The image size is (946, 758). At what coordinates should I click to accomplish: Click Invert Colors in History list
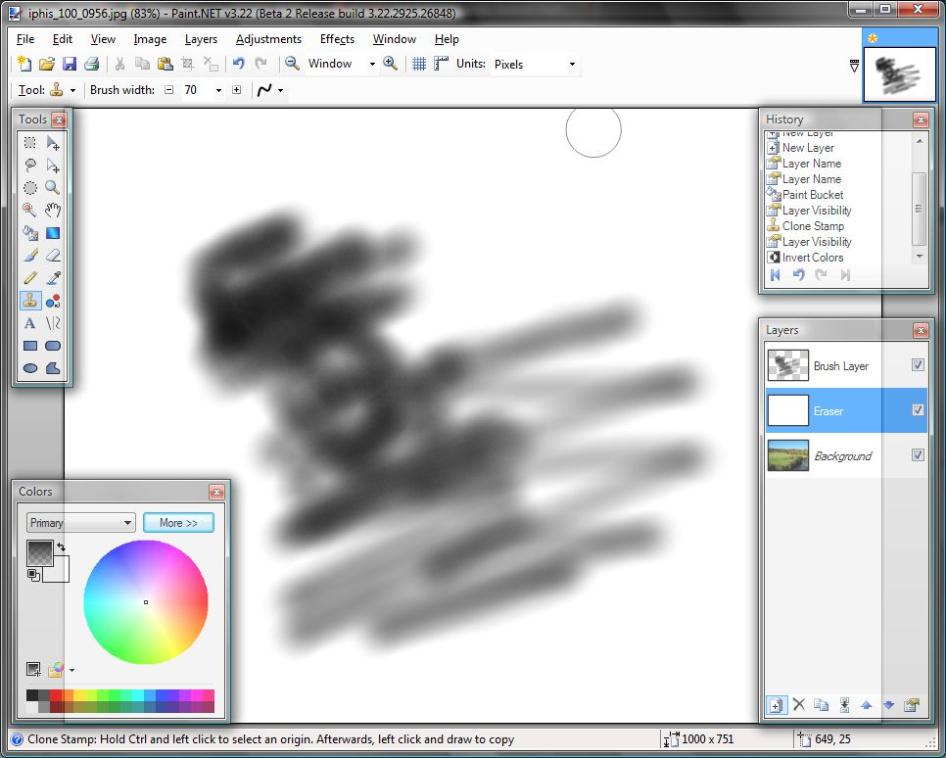tap(812, 257)
